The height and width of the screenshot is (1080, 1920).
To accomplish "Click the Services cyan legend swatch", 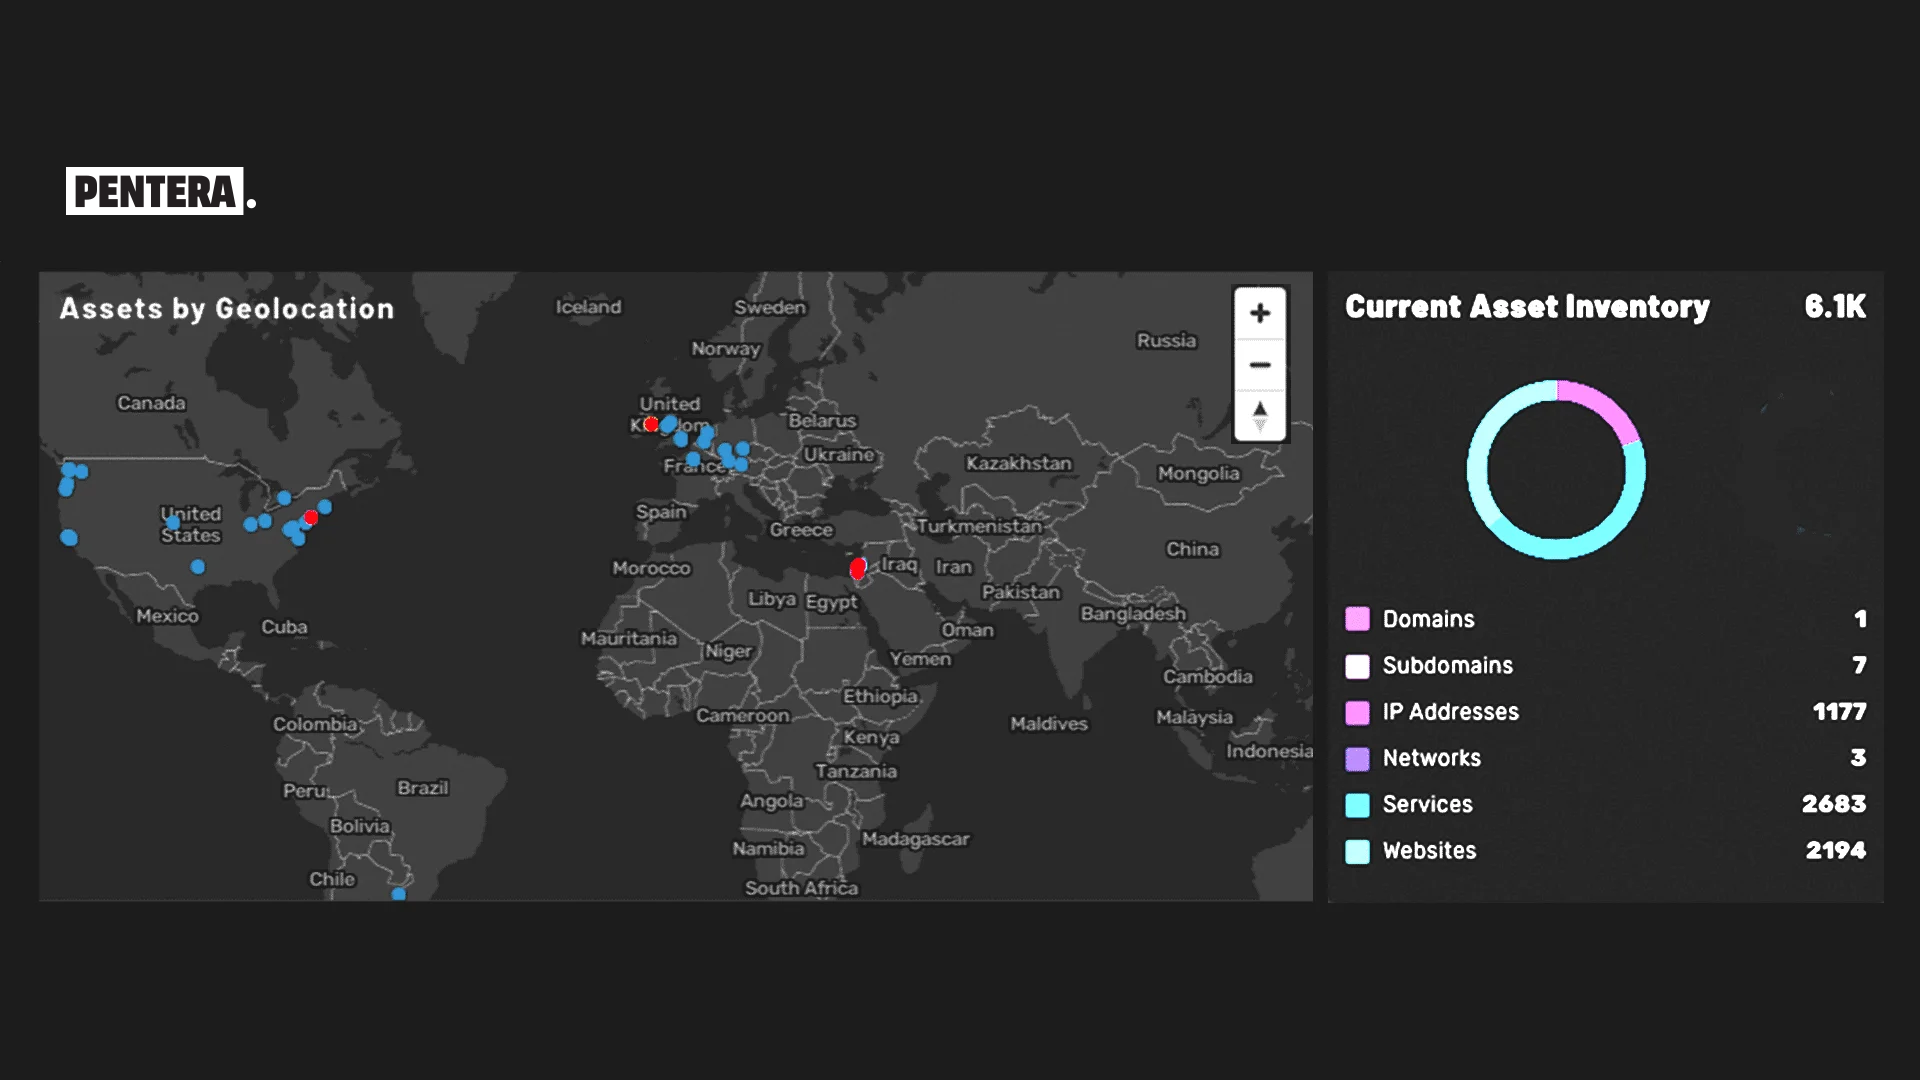I will 1357,805.
